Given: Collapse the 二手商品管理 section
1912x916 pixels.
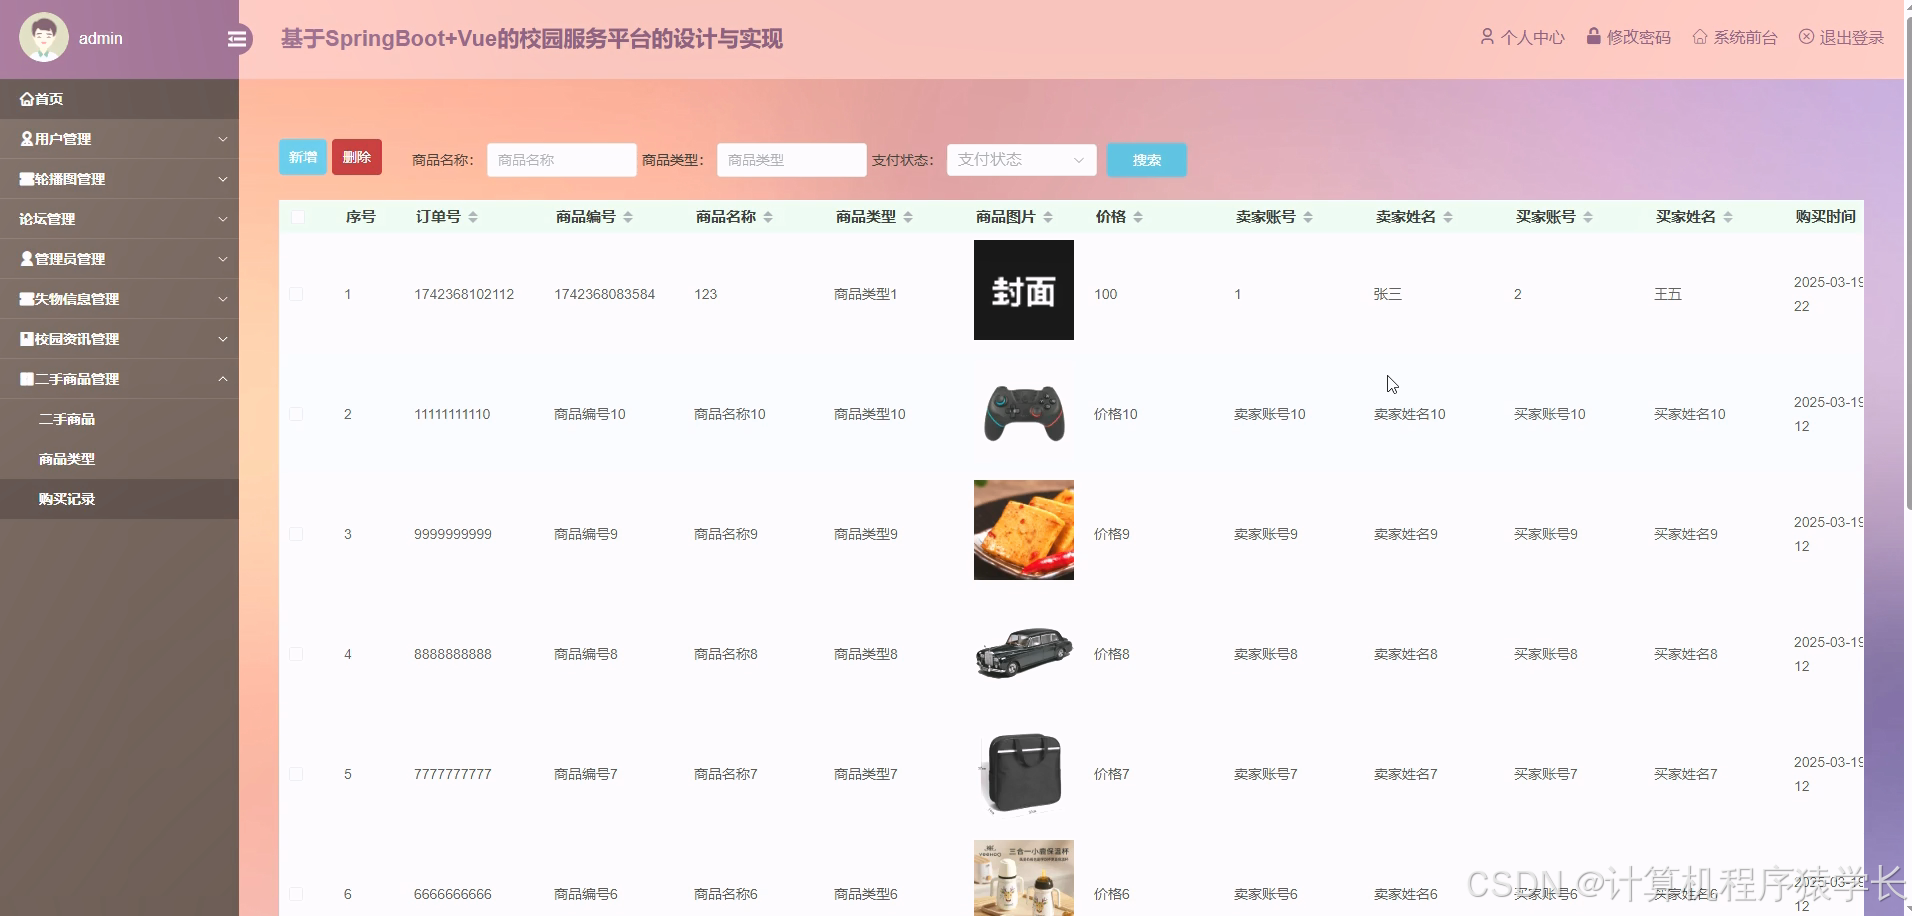Looking at the screenshot, I should 120,379.
